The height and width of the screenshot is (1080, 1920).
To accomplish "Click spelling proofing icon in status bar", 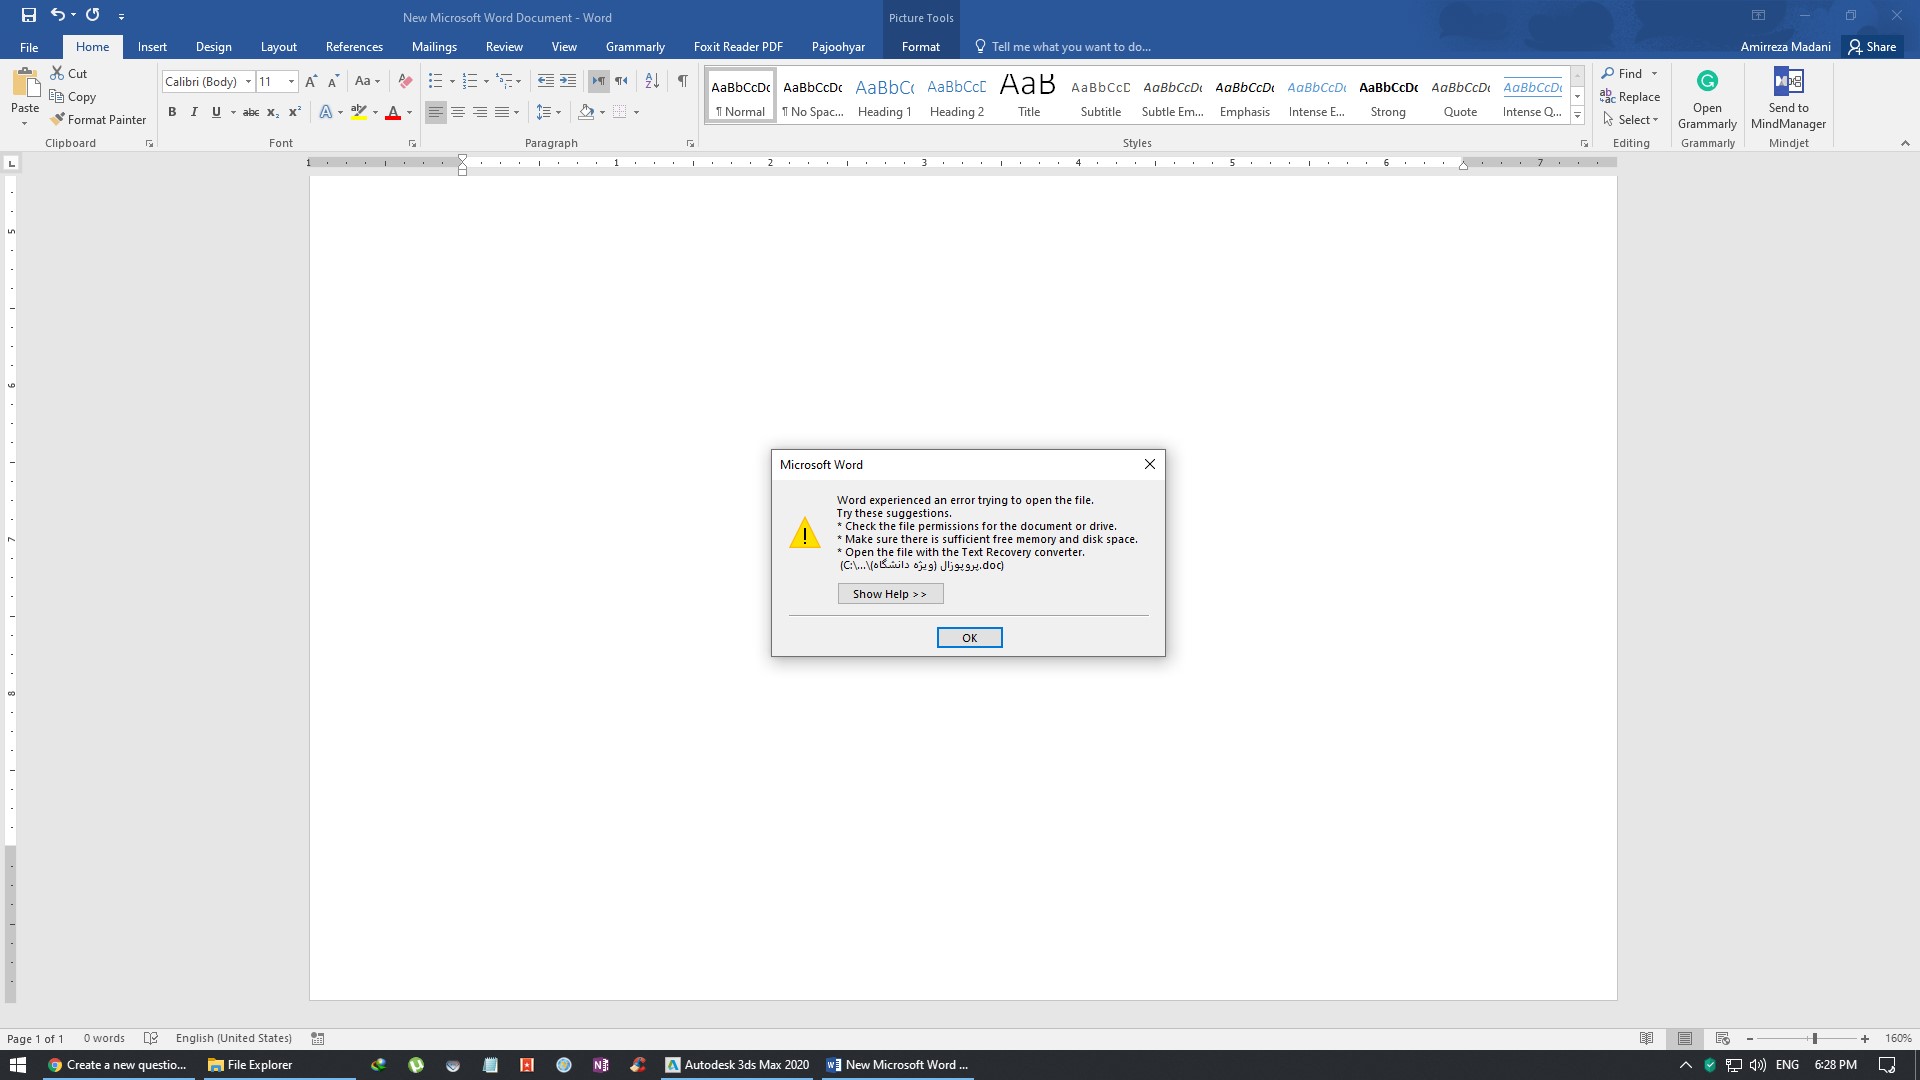I will [151, 1038].
